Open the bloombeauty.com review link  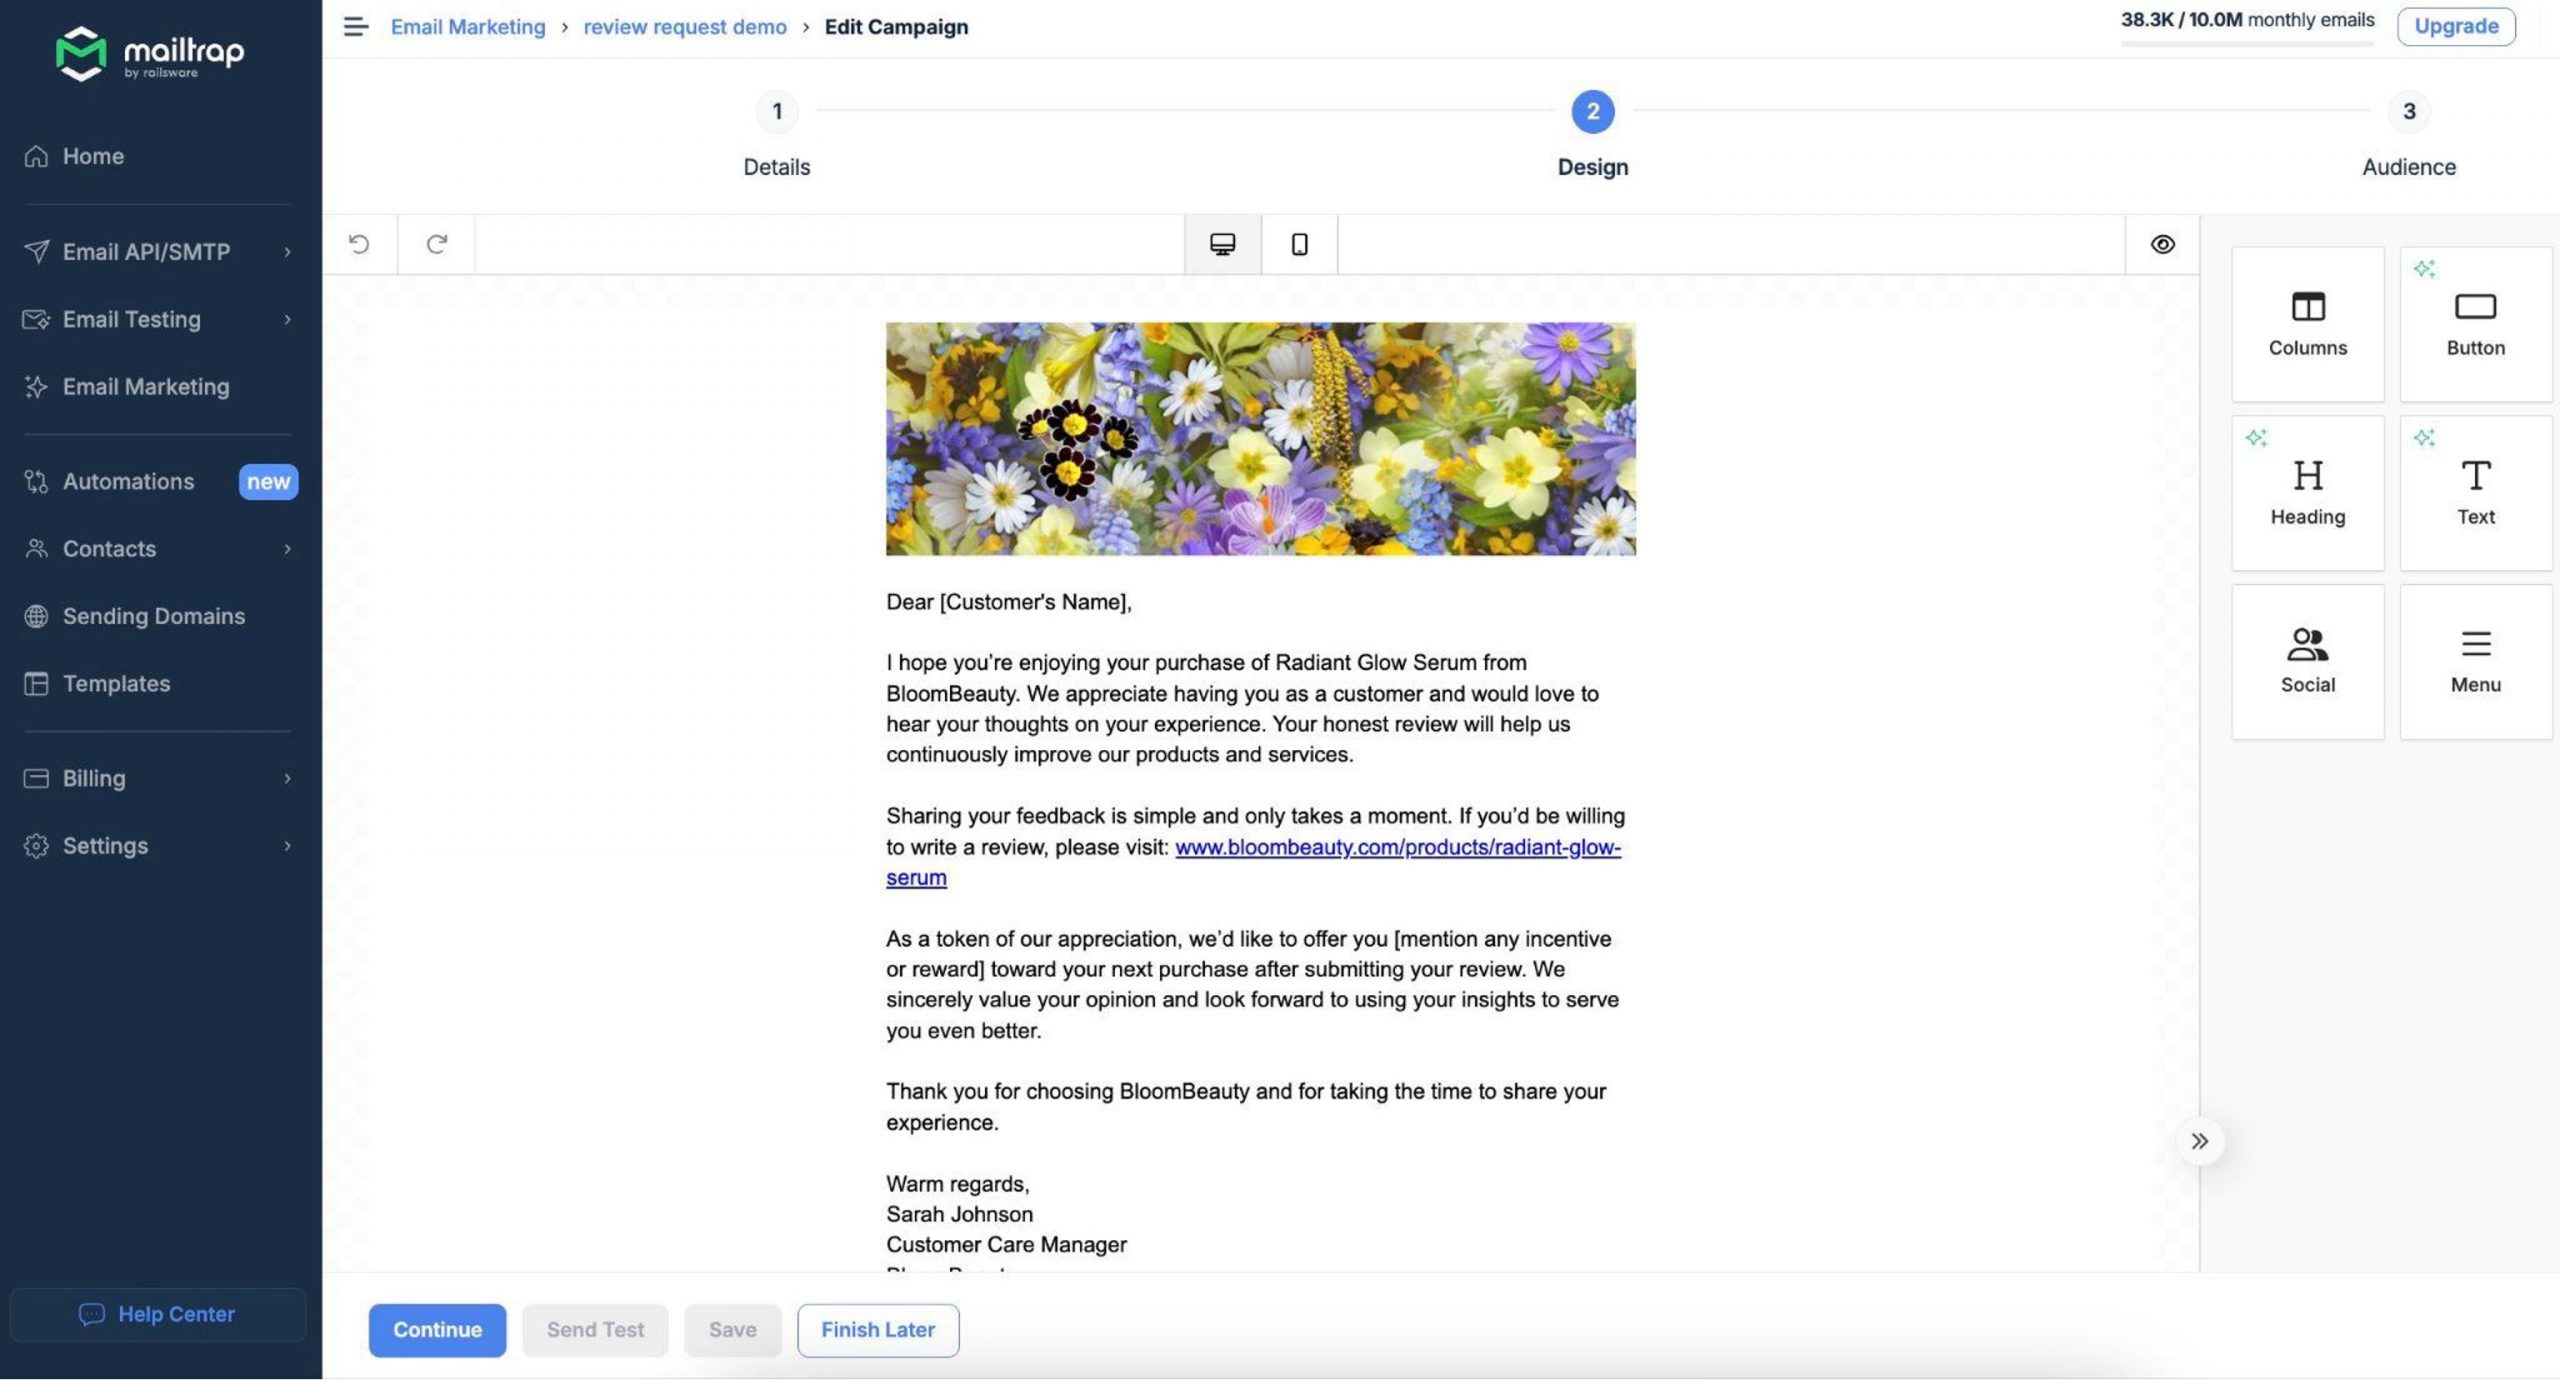(x=1398, y=847)
